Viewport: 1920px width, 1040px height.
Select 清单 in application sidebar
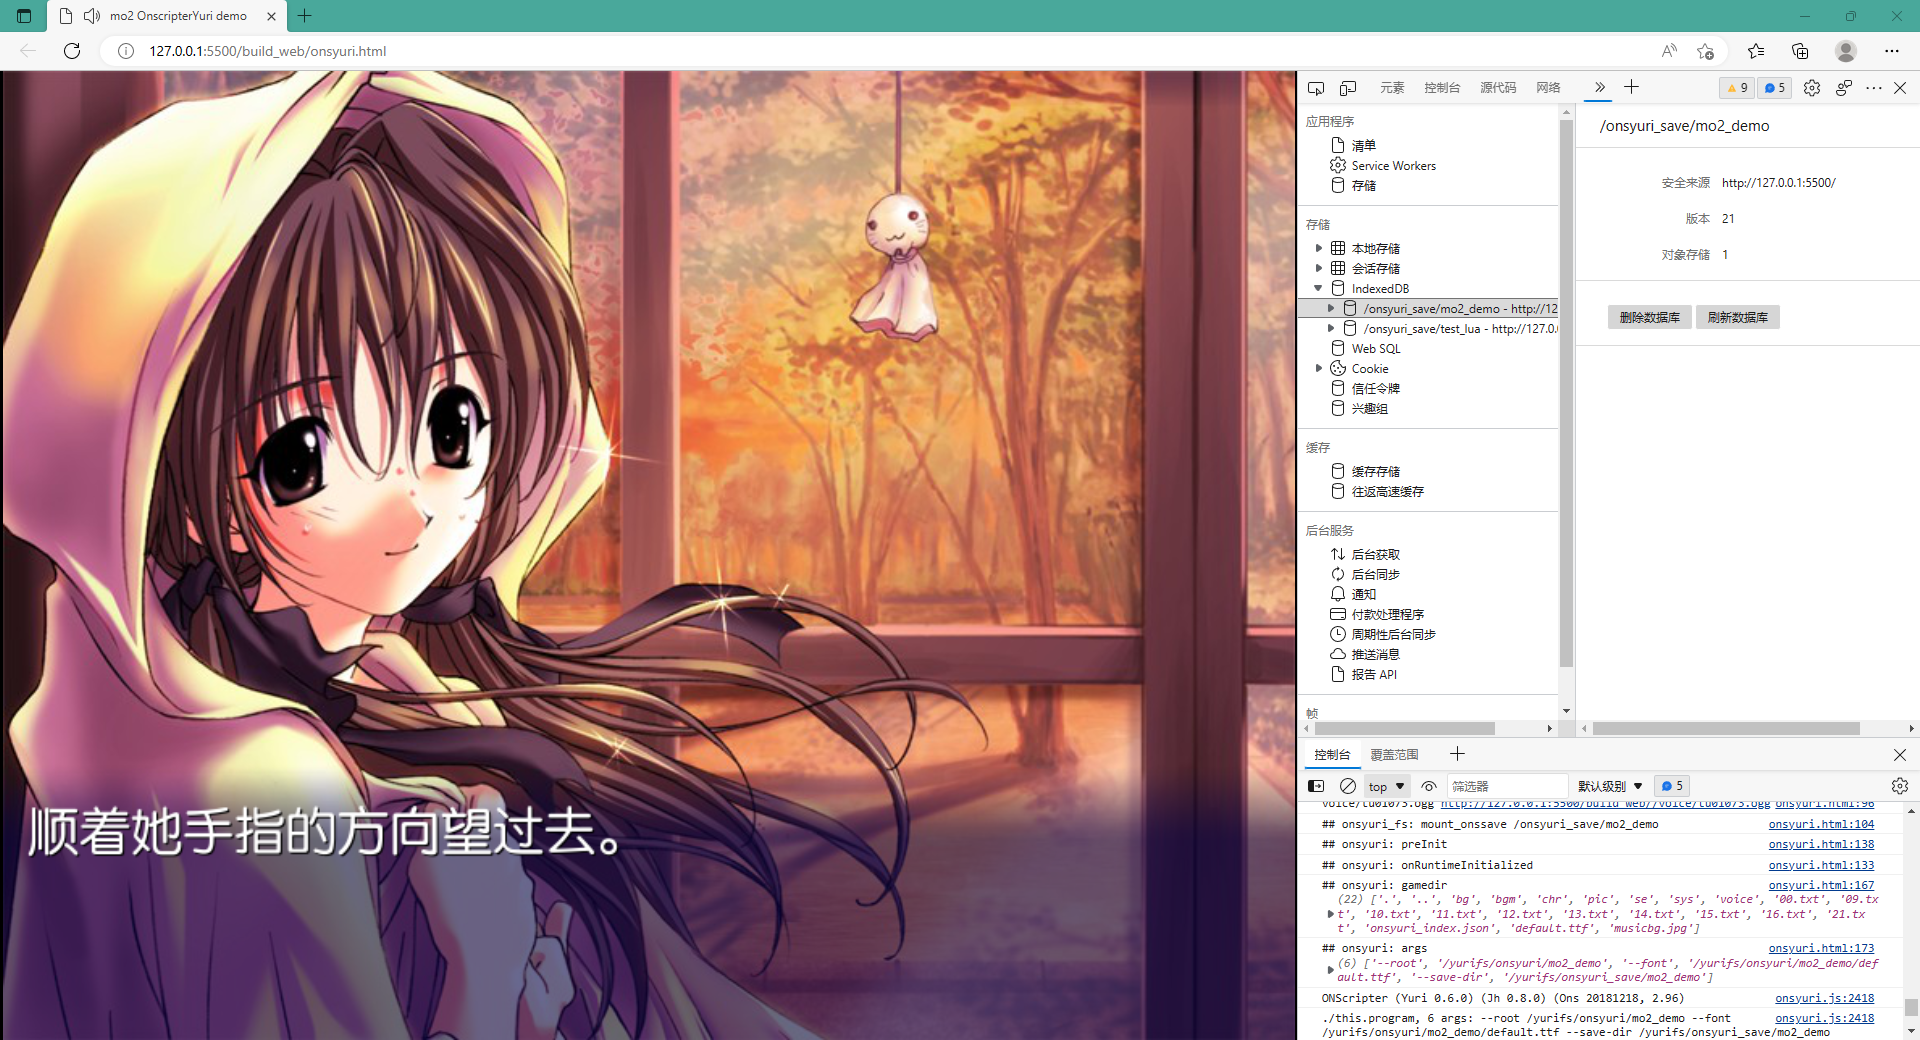1364,145
